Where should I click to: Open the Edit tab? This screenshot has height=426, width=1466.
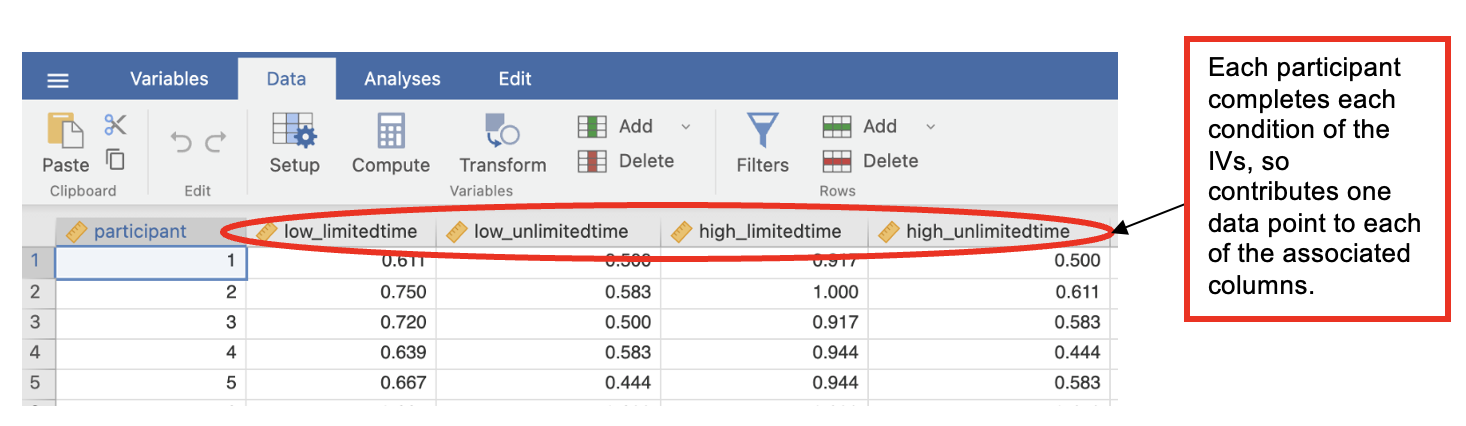515,79
